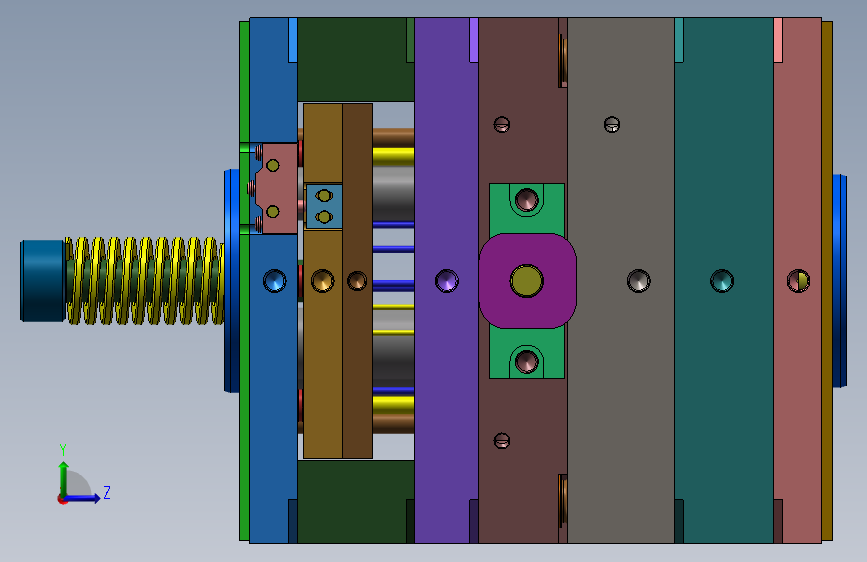
Task: Pick the center screw on the purple plate
Action: point(446,281)
